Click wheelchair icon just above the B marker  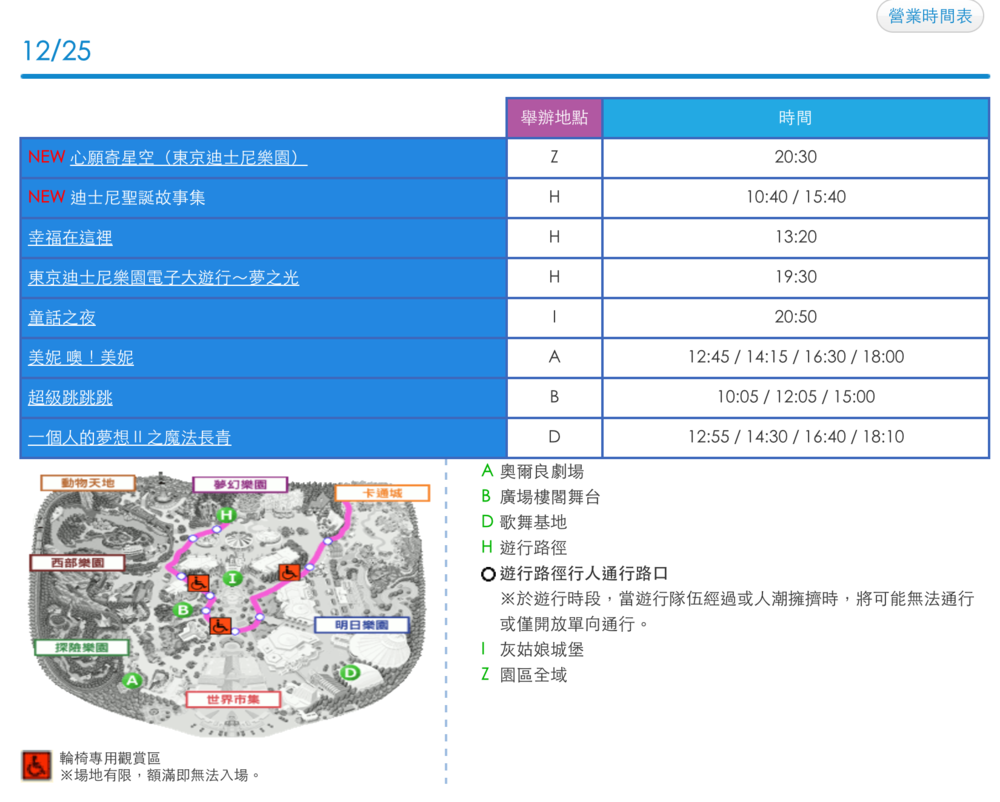point(199,582)
